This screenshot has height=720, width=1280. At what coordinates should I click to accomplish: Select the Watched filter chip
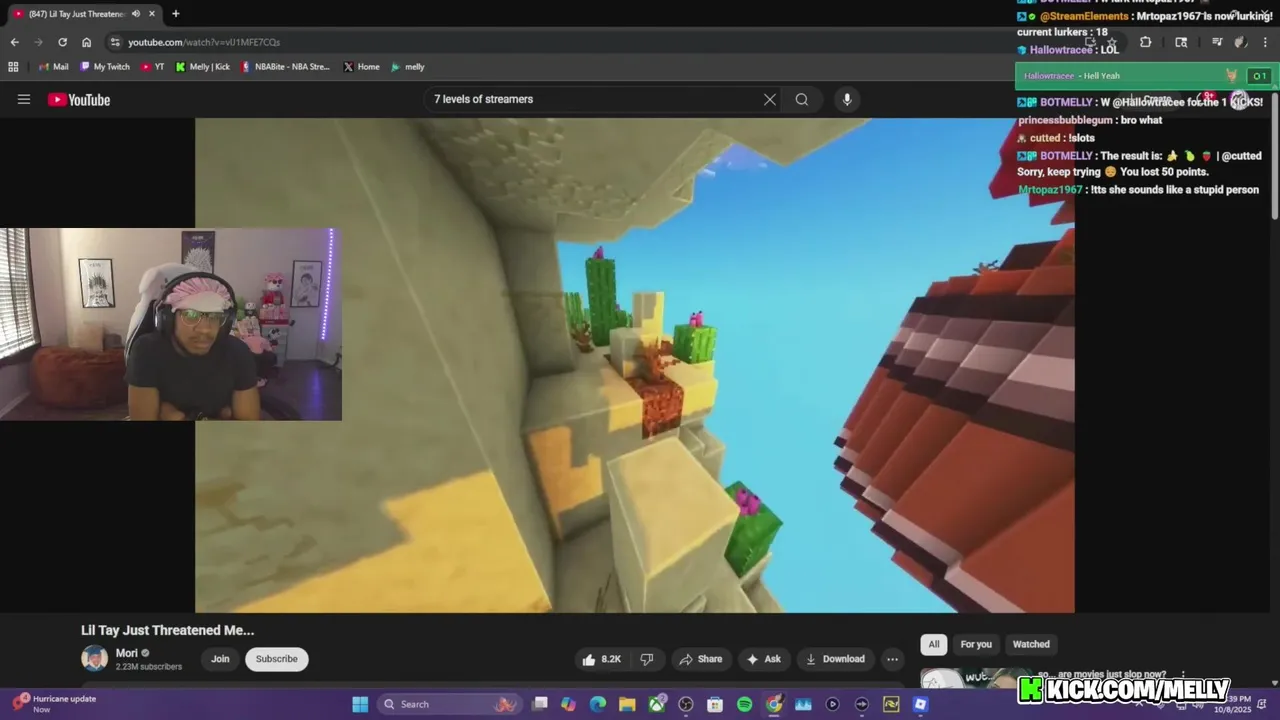[x=1031, y=644]
